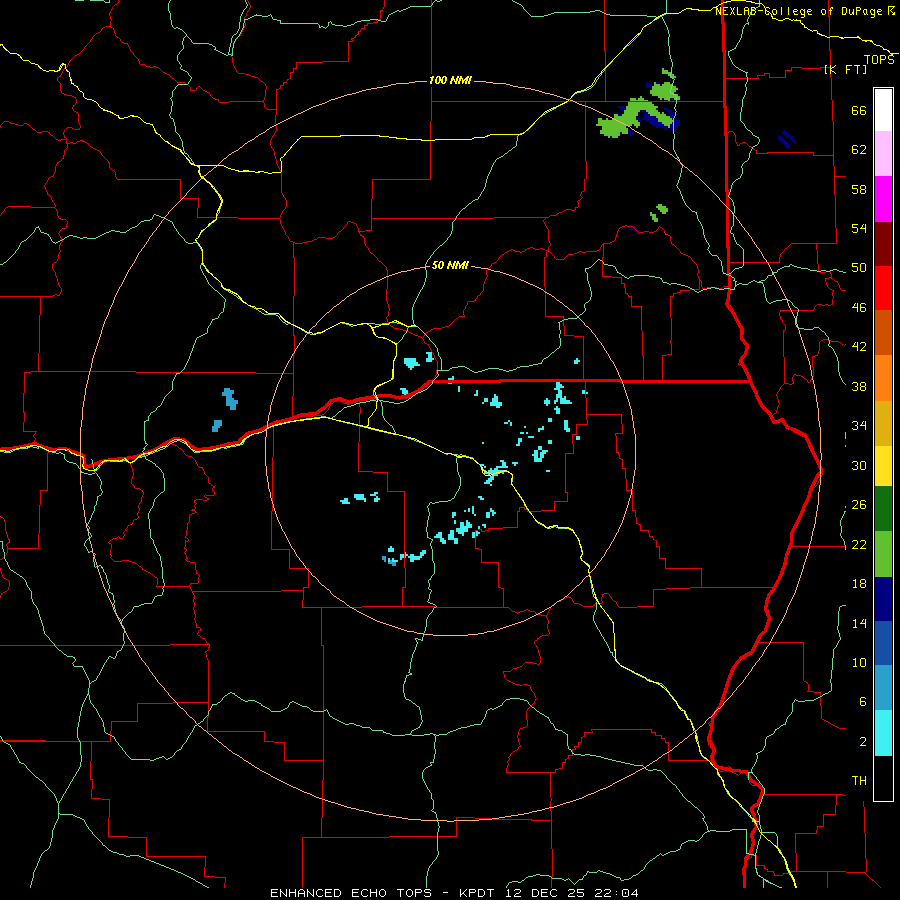The image size is (900, 900).
Task: Click the "18" legend value
Action: 859,584
